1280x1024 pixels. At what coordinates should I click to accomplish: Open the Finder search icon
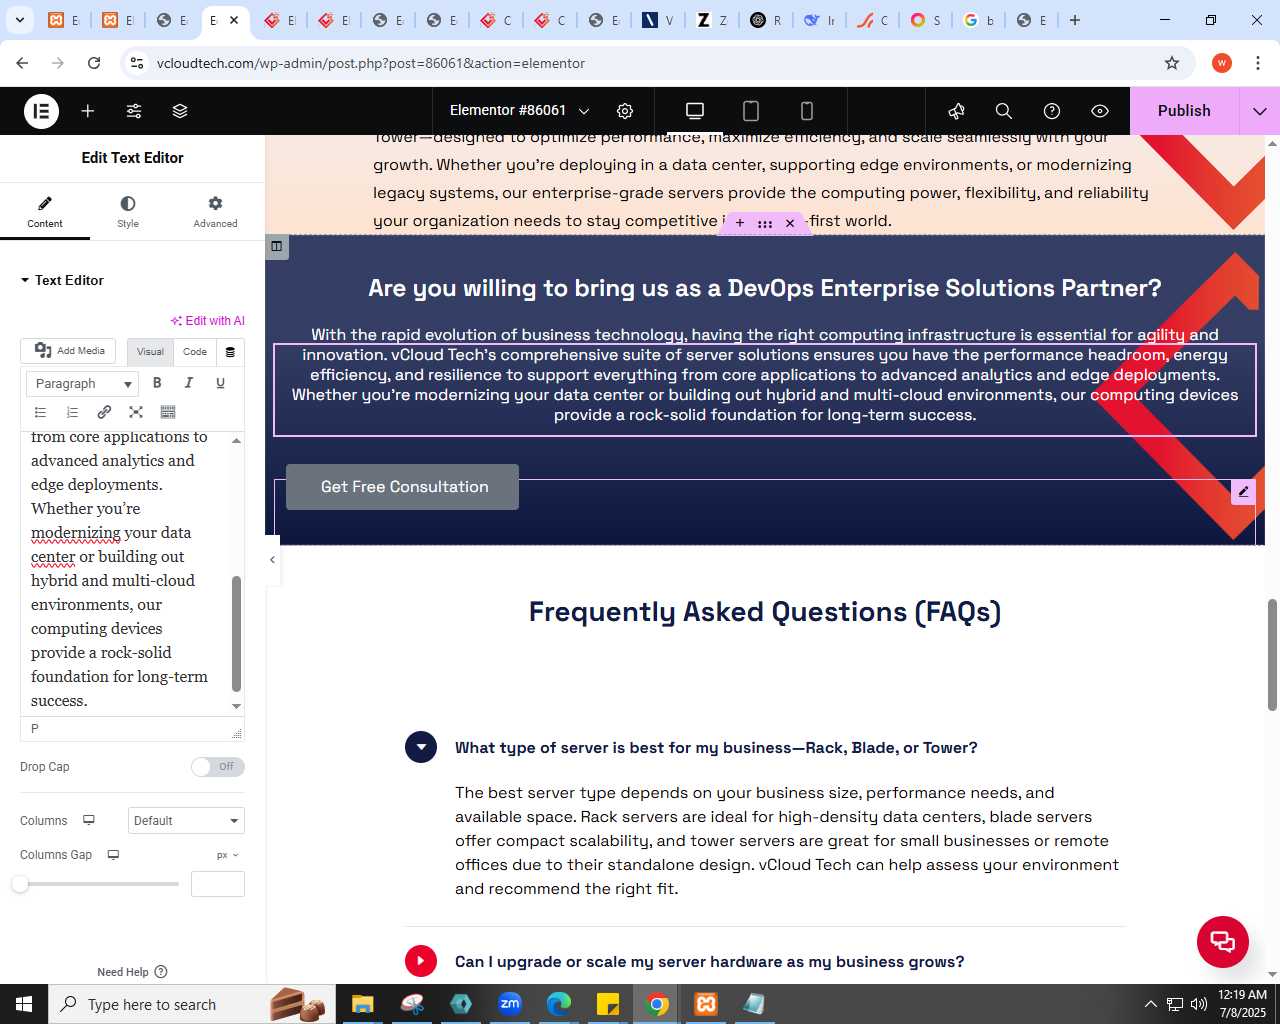[1004, 111]
